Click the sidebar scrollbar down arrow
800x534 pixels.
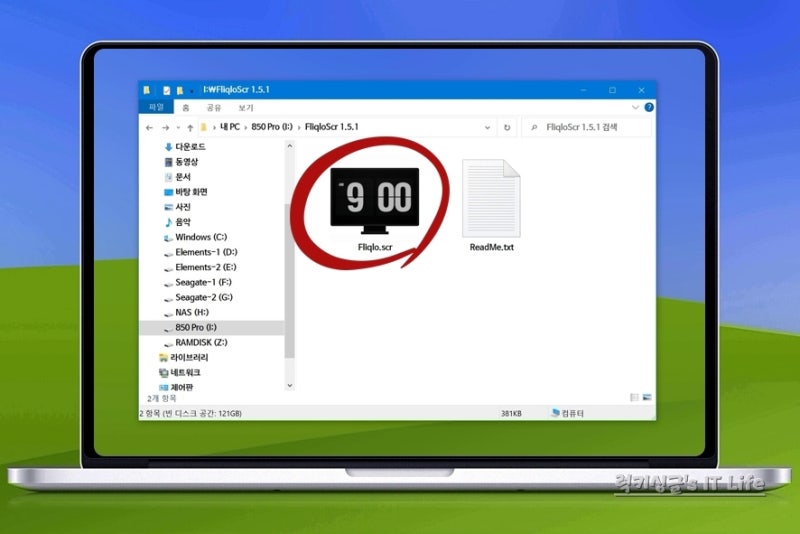(x=290, y=386)
